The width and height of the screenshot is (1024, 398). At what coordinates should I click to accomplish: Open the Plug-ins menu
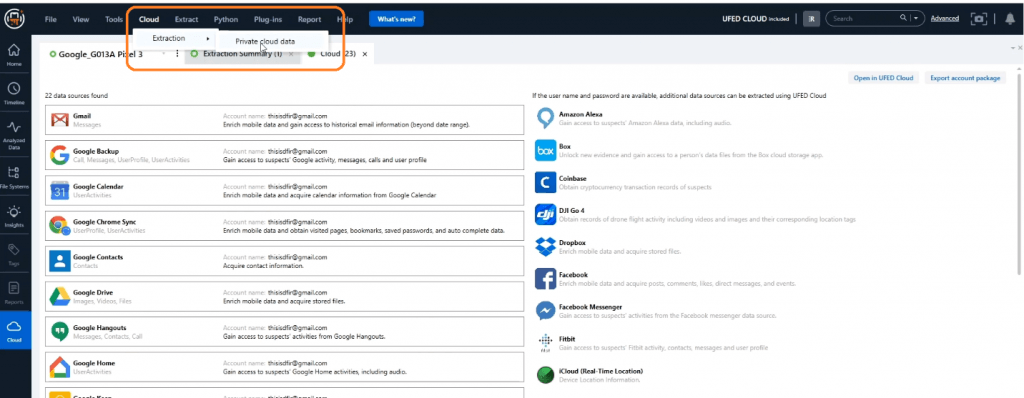click(268, 20)
